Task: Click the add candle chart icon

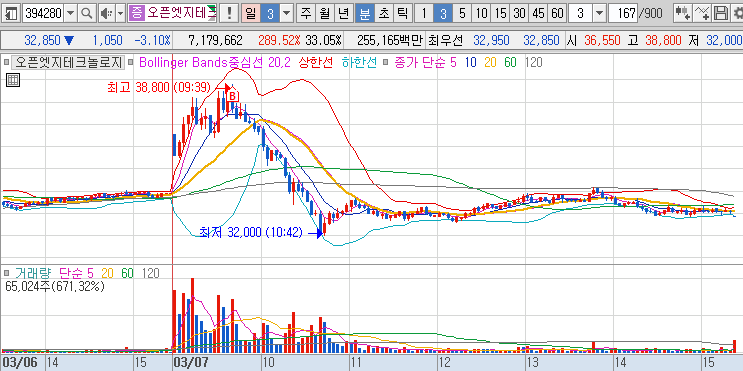Action: pyautogui.click(x=683, y=13)
